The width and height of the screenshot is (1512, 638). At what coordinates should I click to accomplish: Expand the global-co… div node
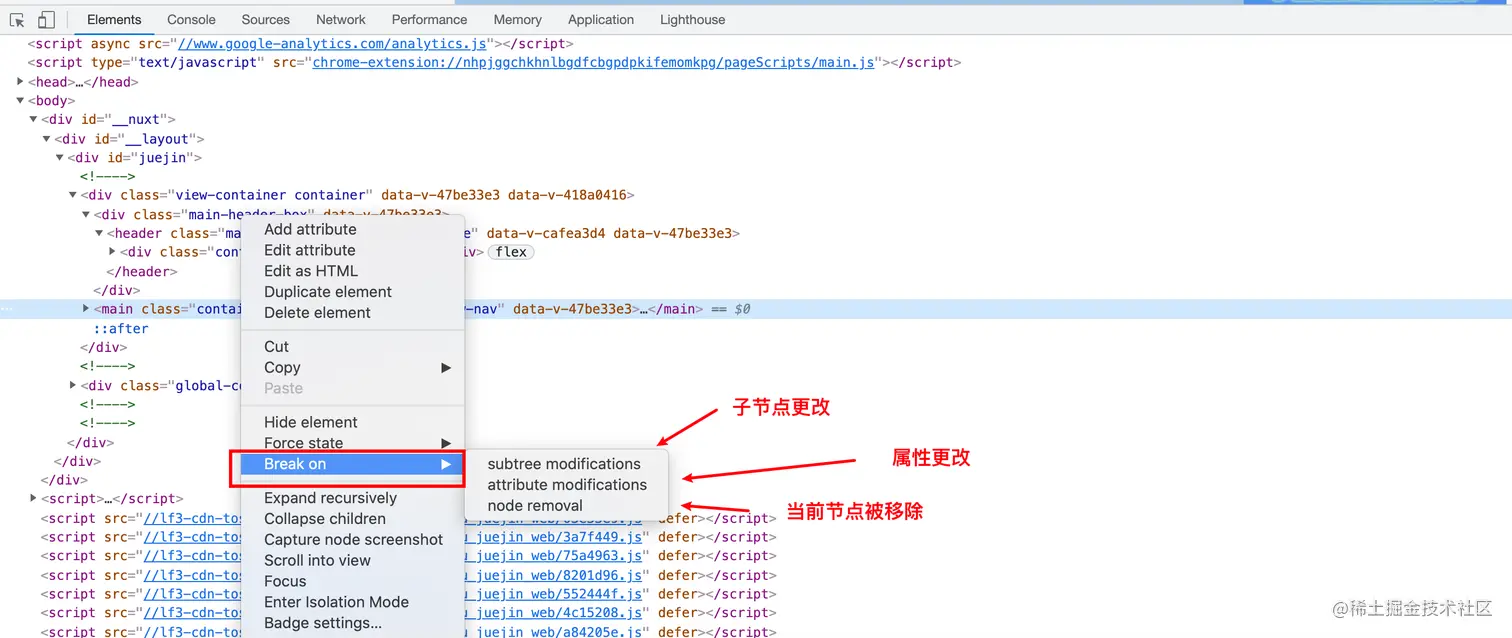point(73,385)
